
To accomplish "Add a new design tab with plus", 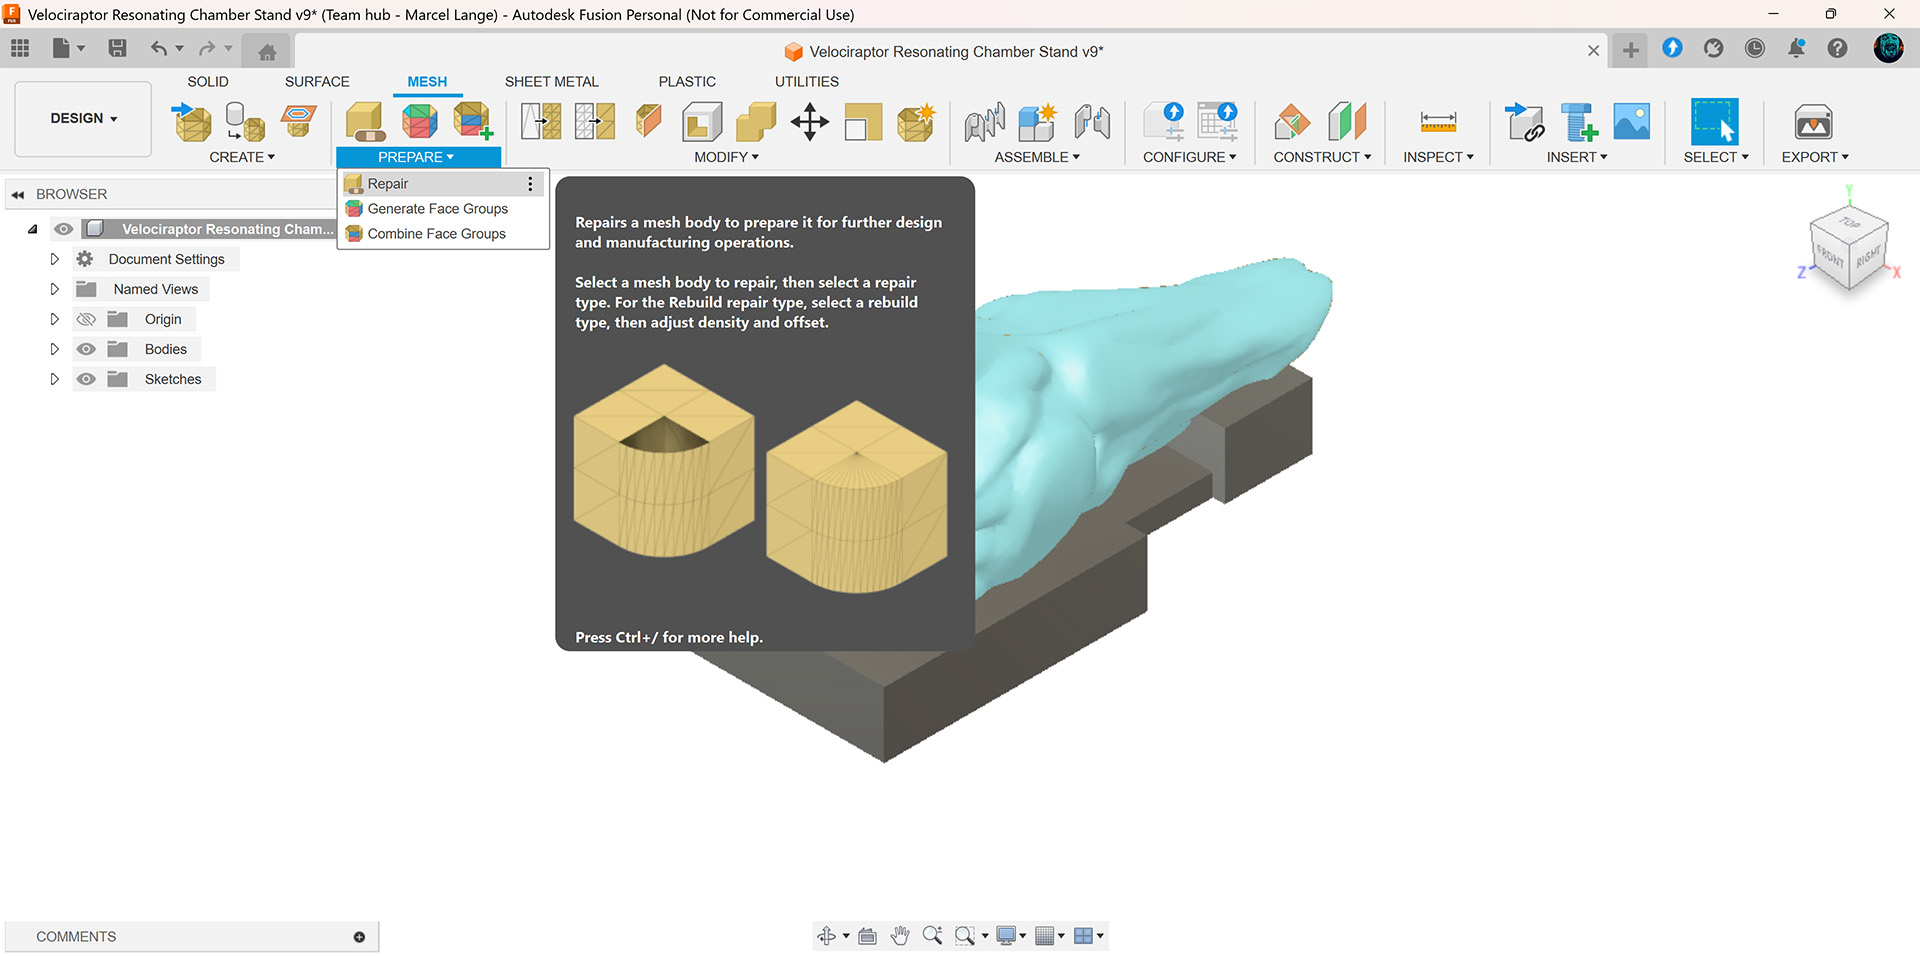I will [x=1630, y=50].
